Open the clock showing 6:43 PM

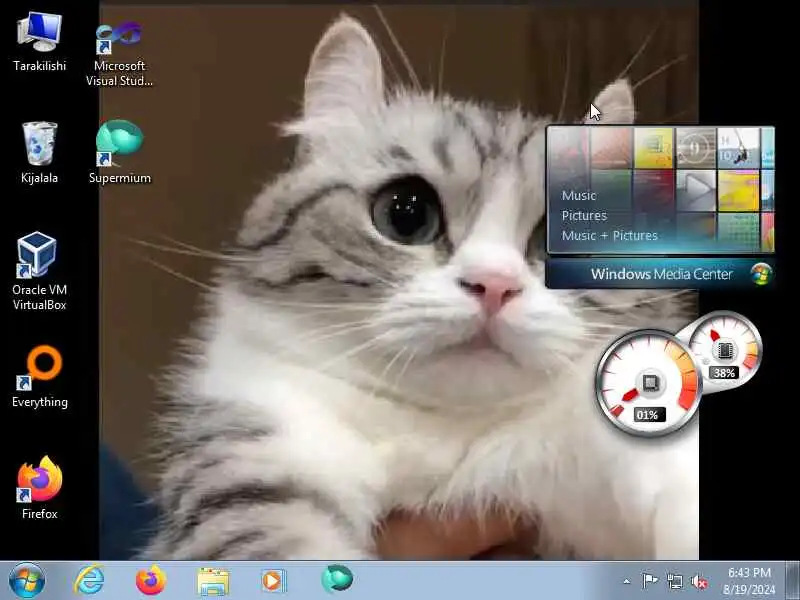click(x=749, y=581)
